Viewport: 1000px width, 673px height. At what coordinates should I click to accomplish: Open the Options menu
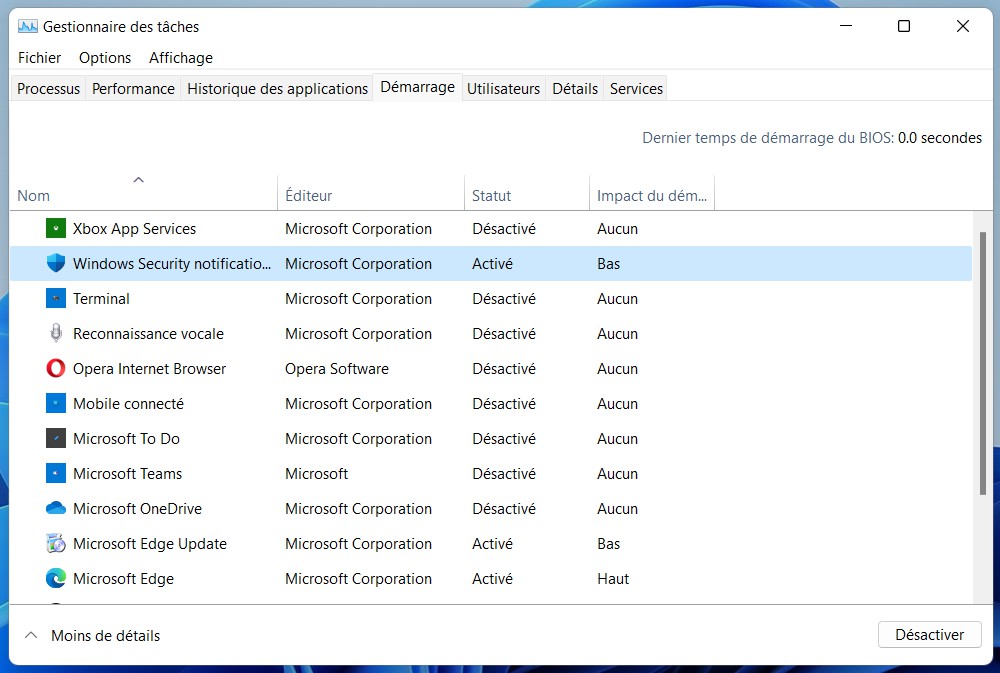(105, 57)
